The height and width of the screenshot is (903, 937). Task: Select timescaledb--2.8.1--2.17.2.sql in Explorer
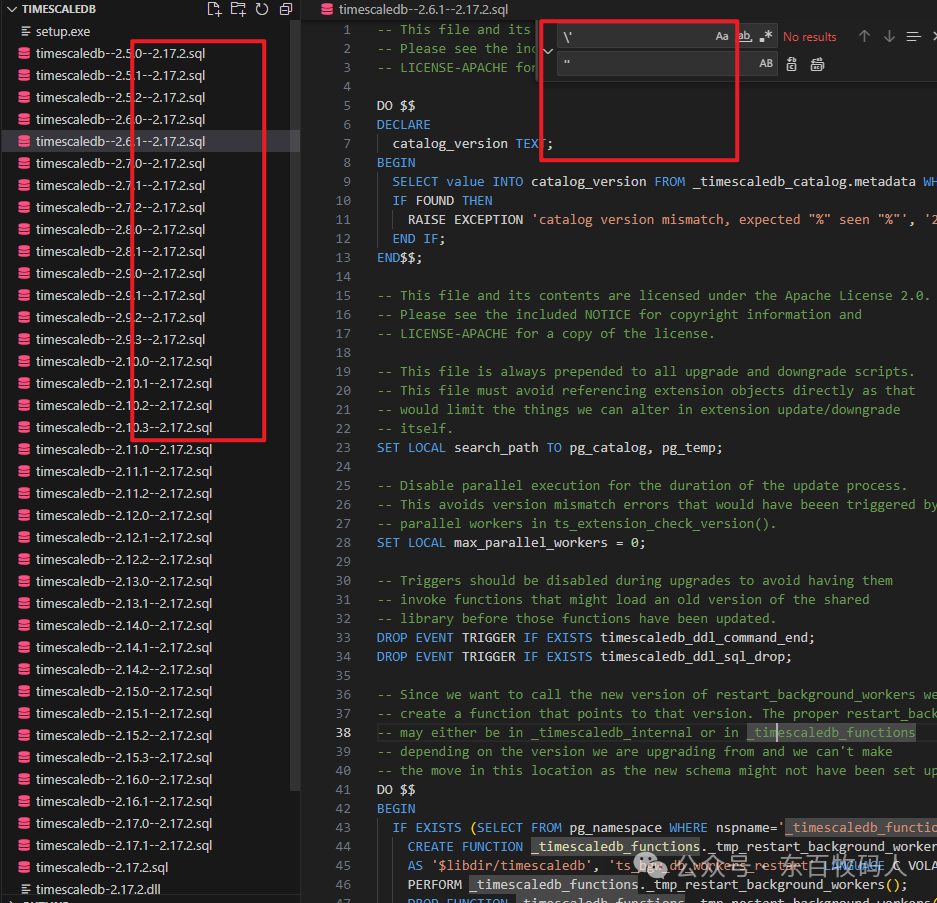120,252
